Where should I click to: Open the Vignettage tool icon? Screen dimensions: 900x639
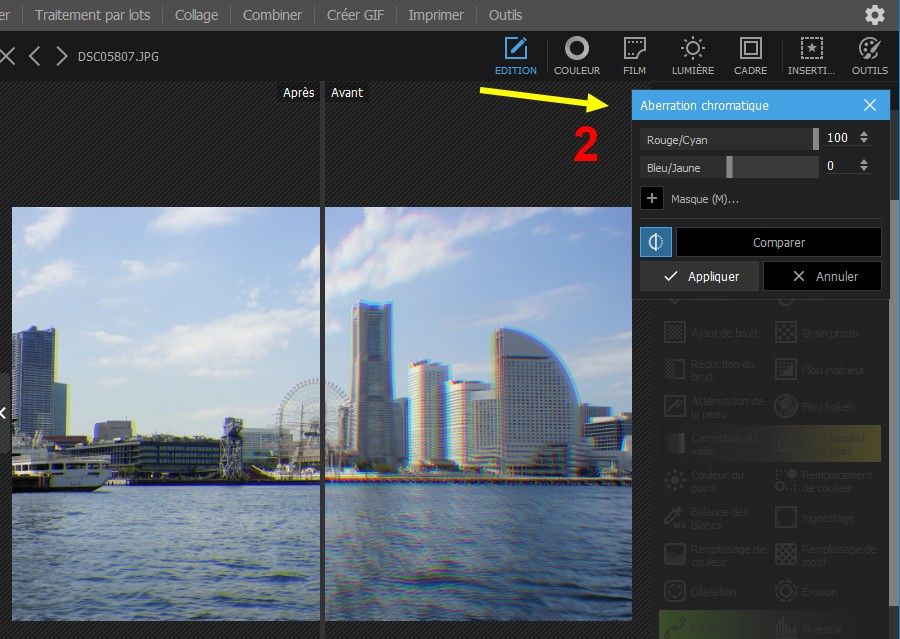pyautogui.click(x=786, y=517)
